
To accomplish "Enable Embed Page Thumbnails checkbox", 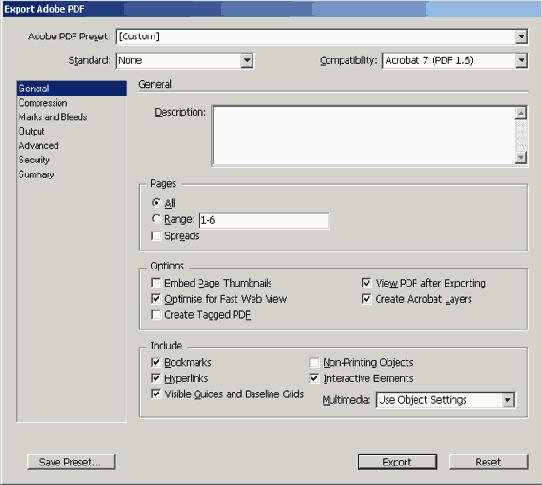I will [x=156, y=283].
